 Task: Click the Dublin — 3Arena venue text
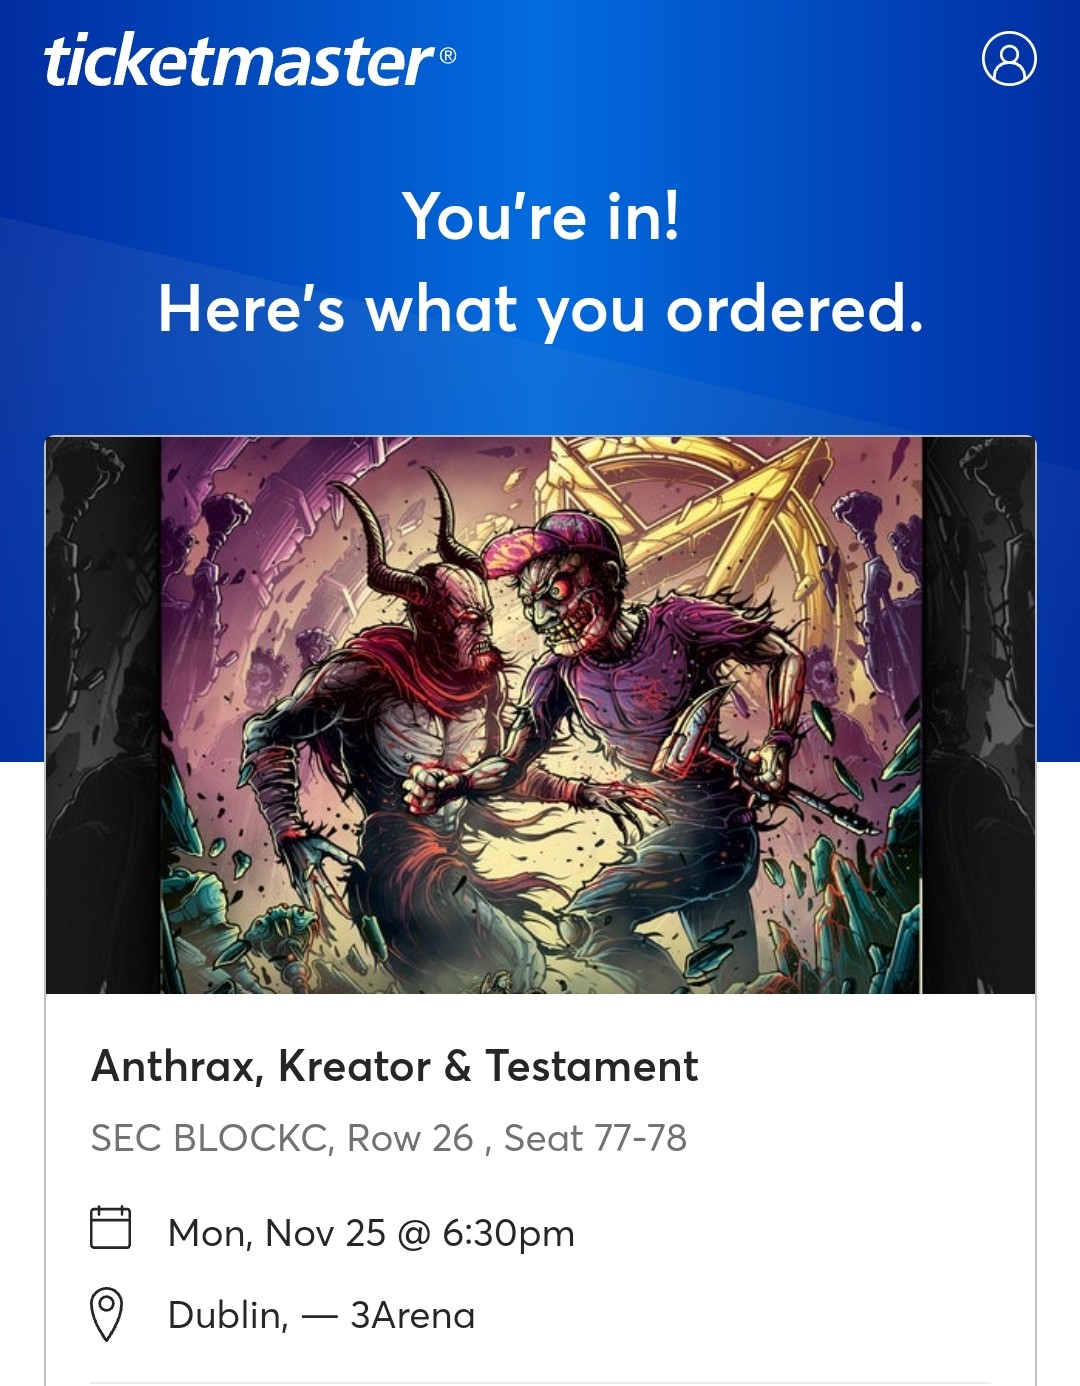pos(321,1315)
